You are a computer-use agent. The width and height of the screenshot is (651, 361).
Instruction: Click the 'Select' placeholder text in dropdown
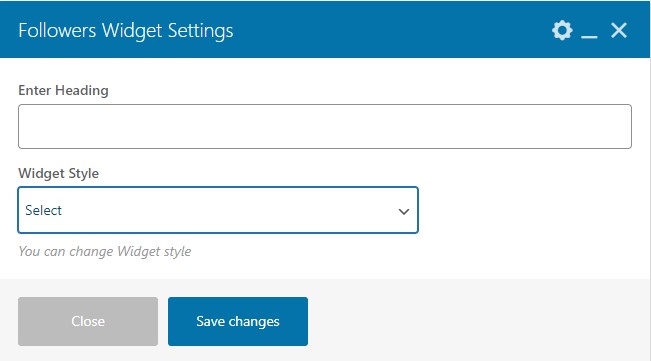(44, 210)
